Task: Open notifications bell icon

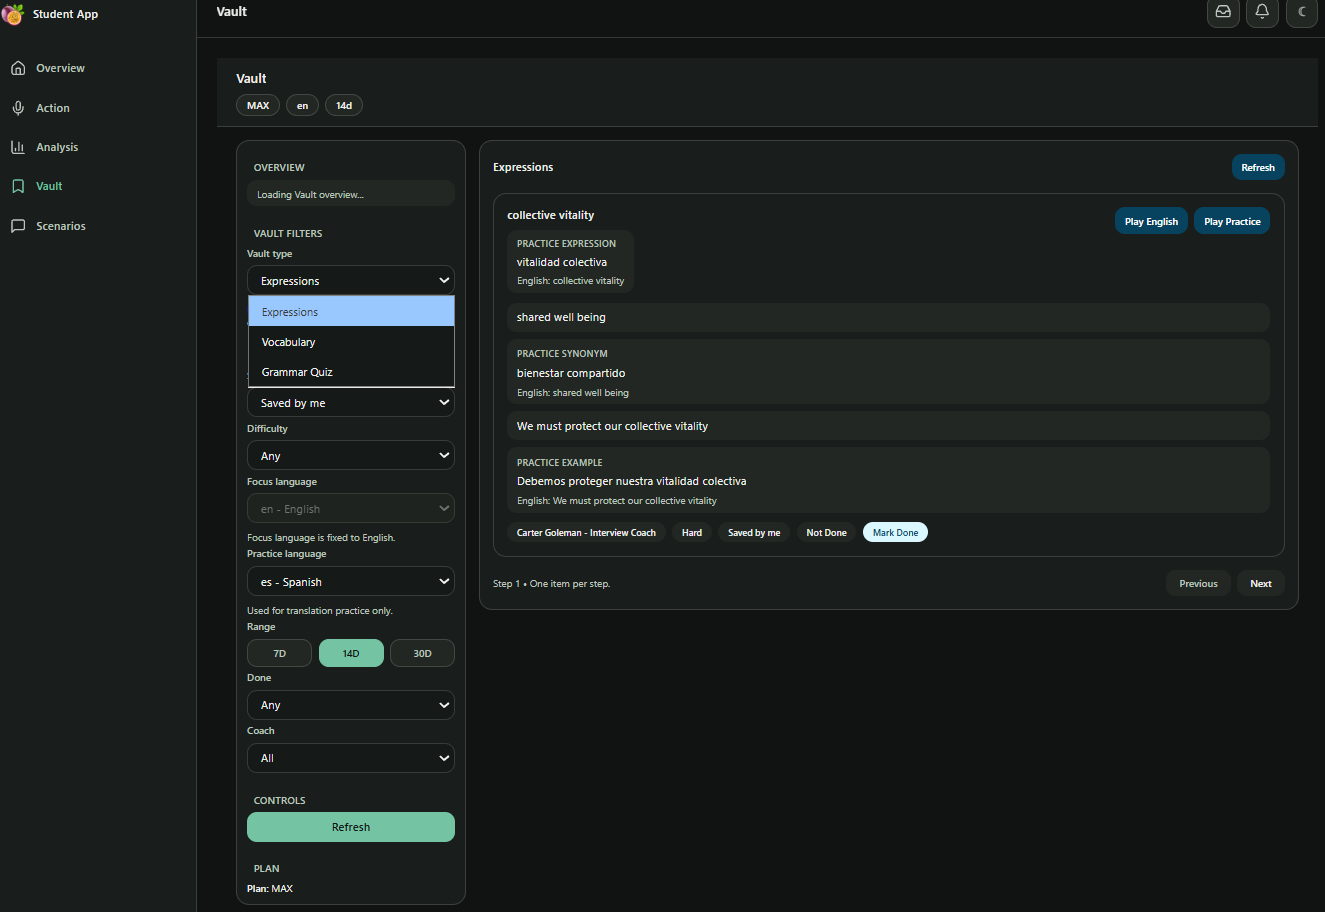Action: 1262,12
